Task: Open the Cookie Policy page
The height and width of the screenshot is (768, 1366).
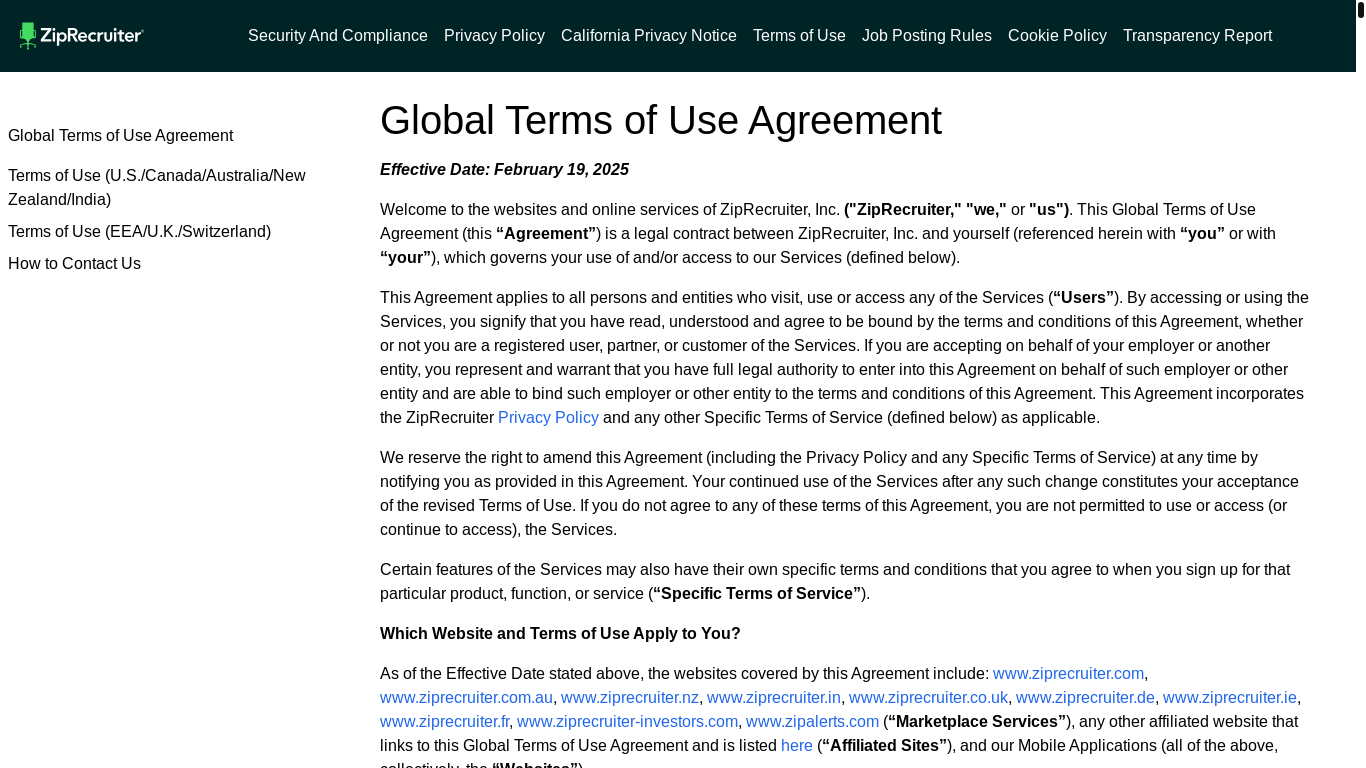Action: click(x=1057, y=36)
